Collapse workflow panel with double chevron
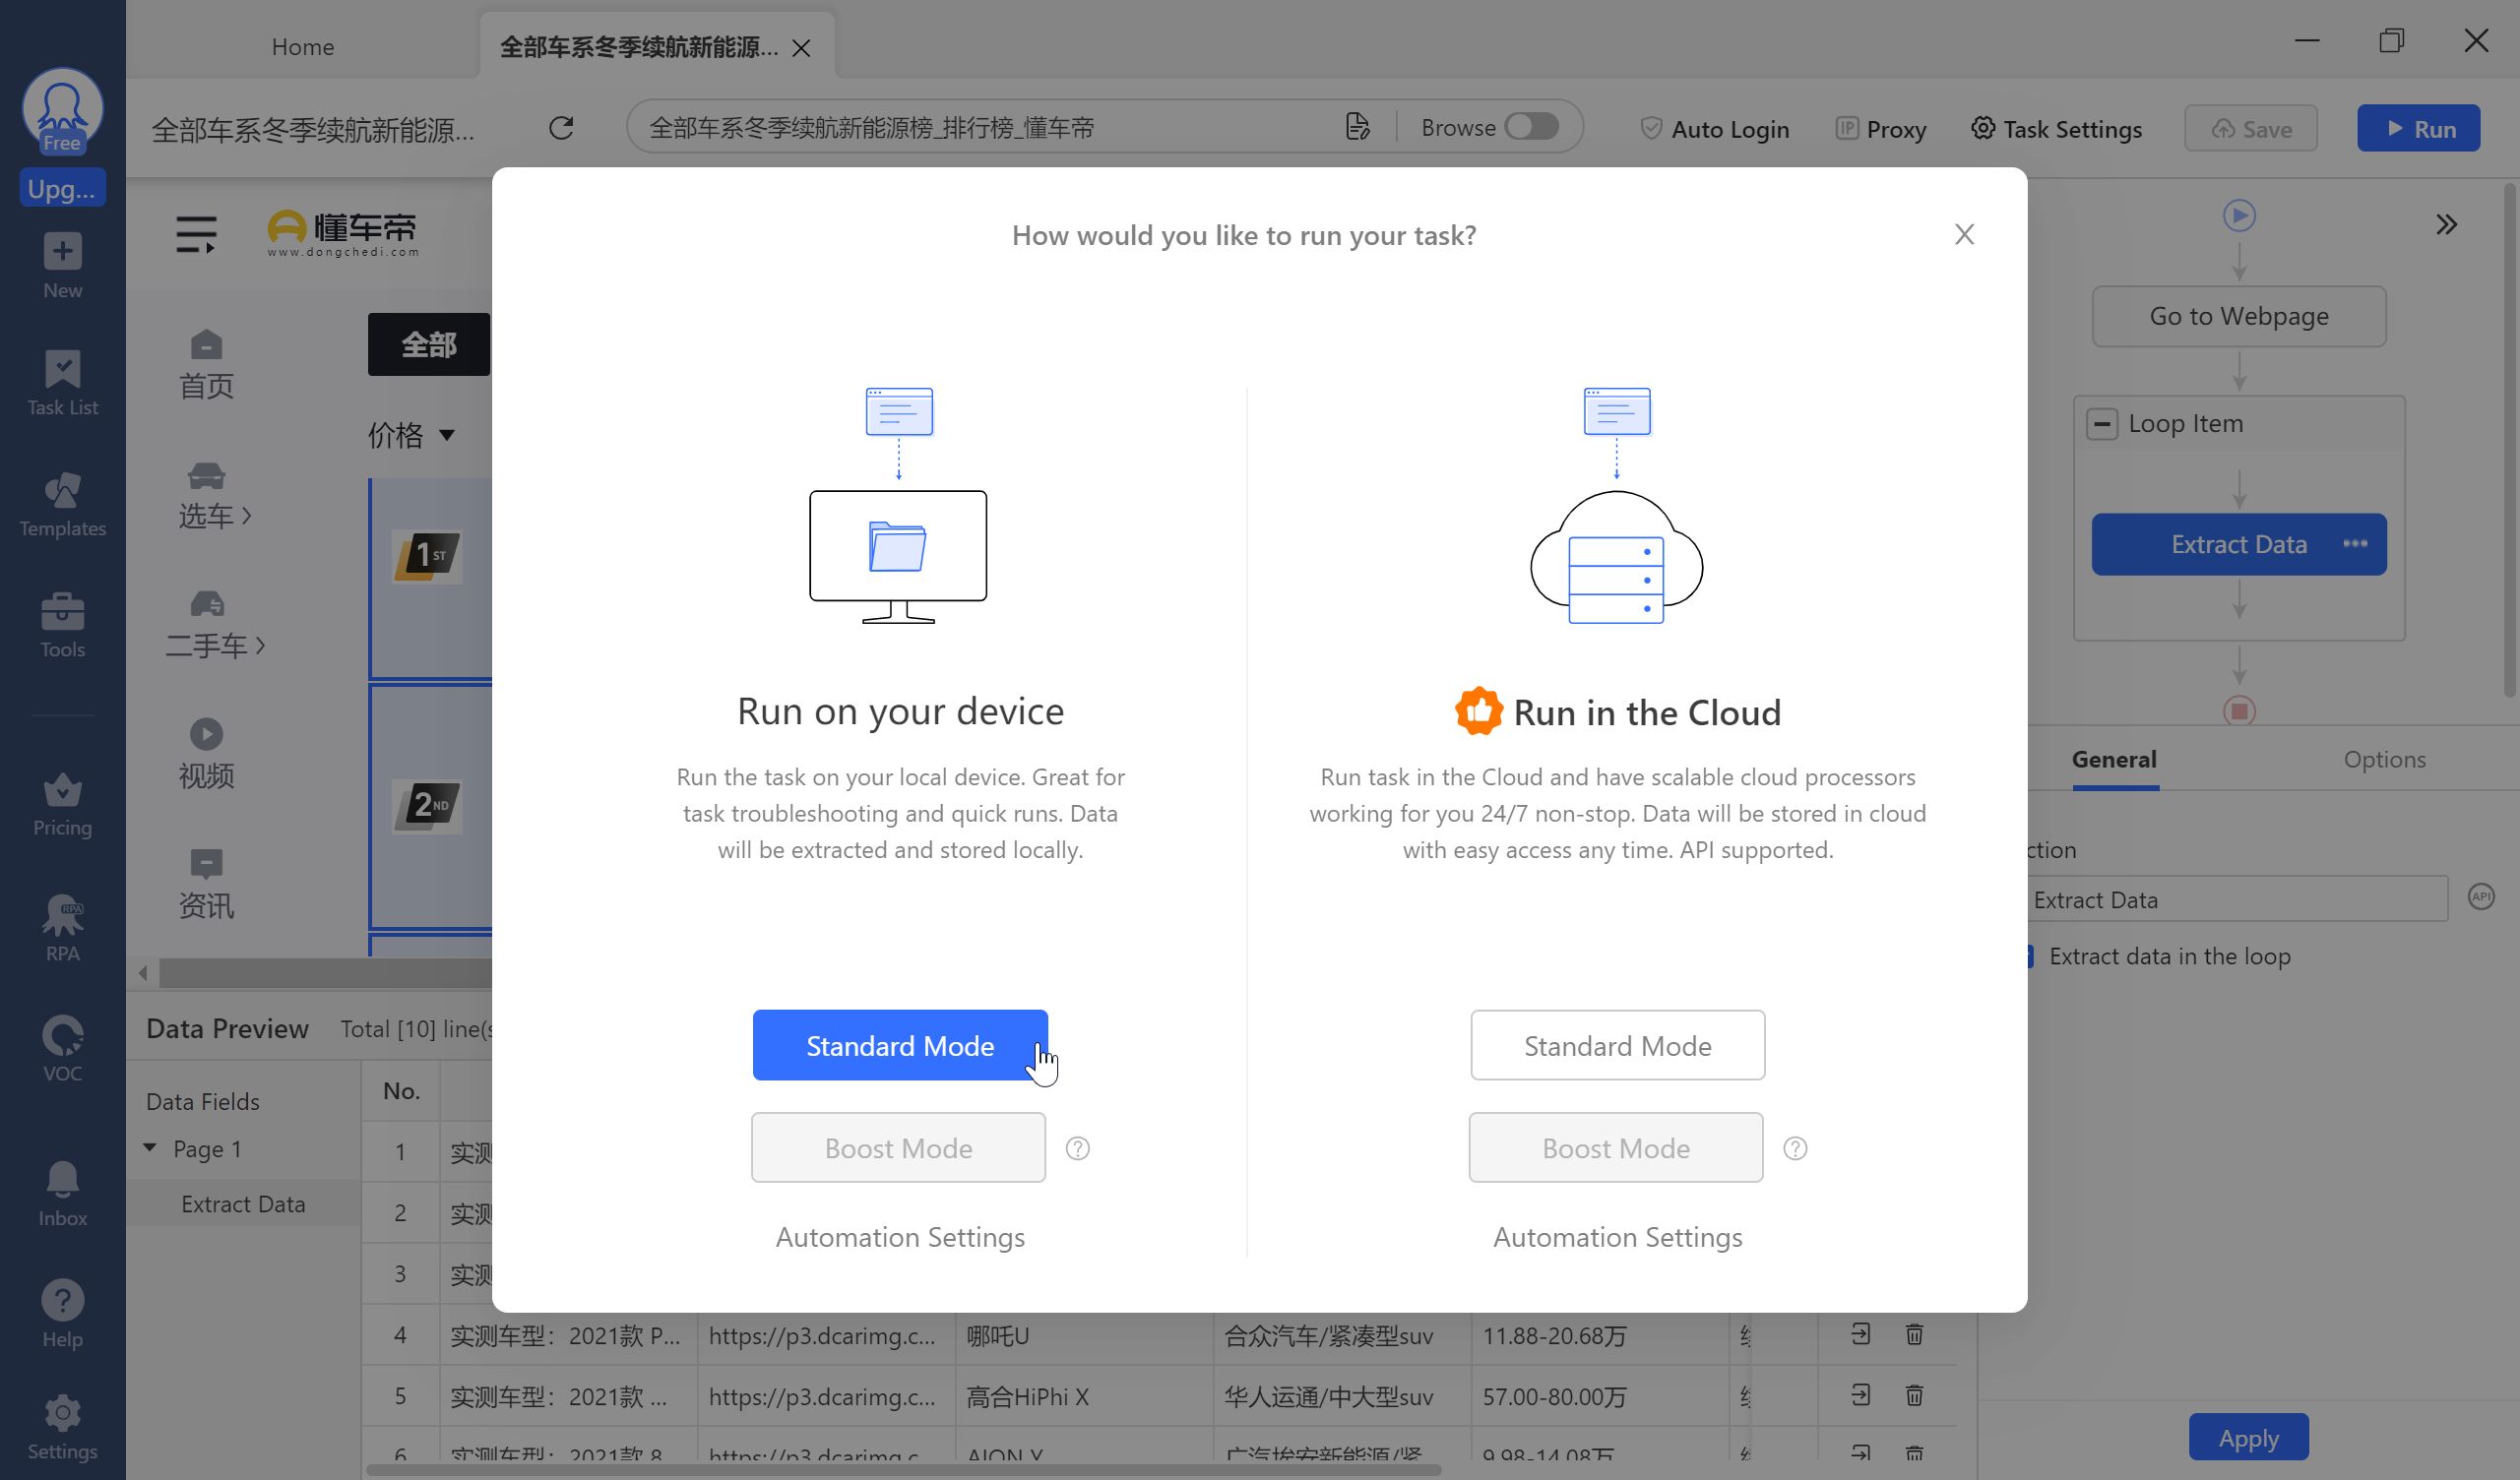The image size is (2520, 1480). [2446, 225]
